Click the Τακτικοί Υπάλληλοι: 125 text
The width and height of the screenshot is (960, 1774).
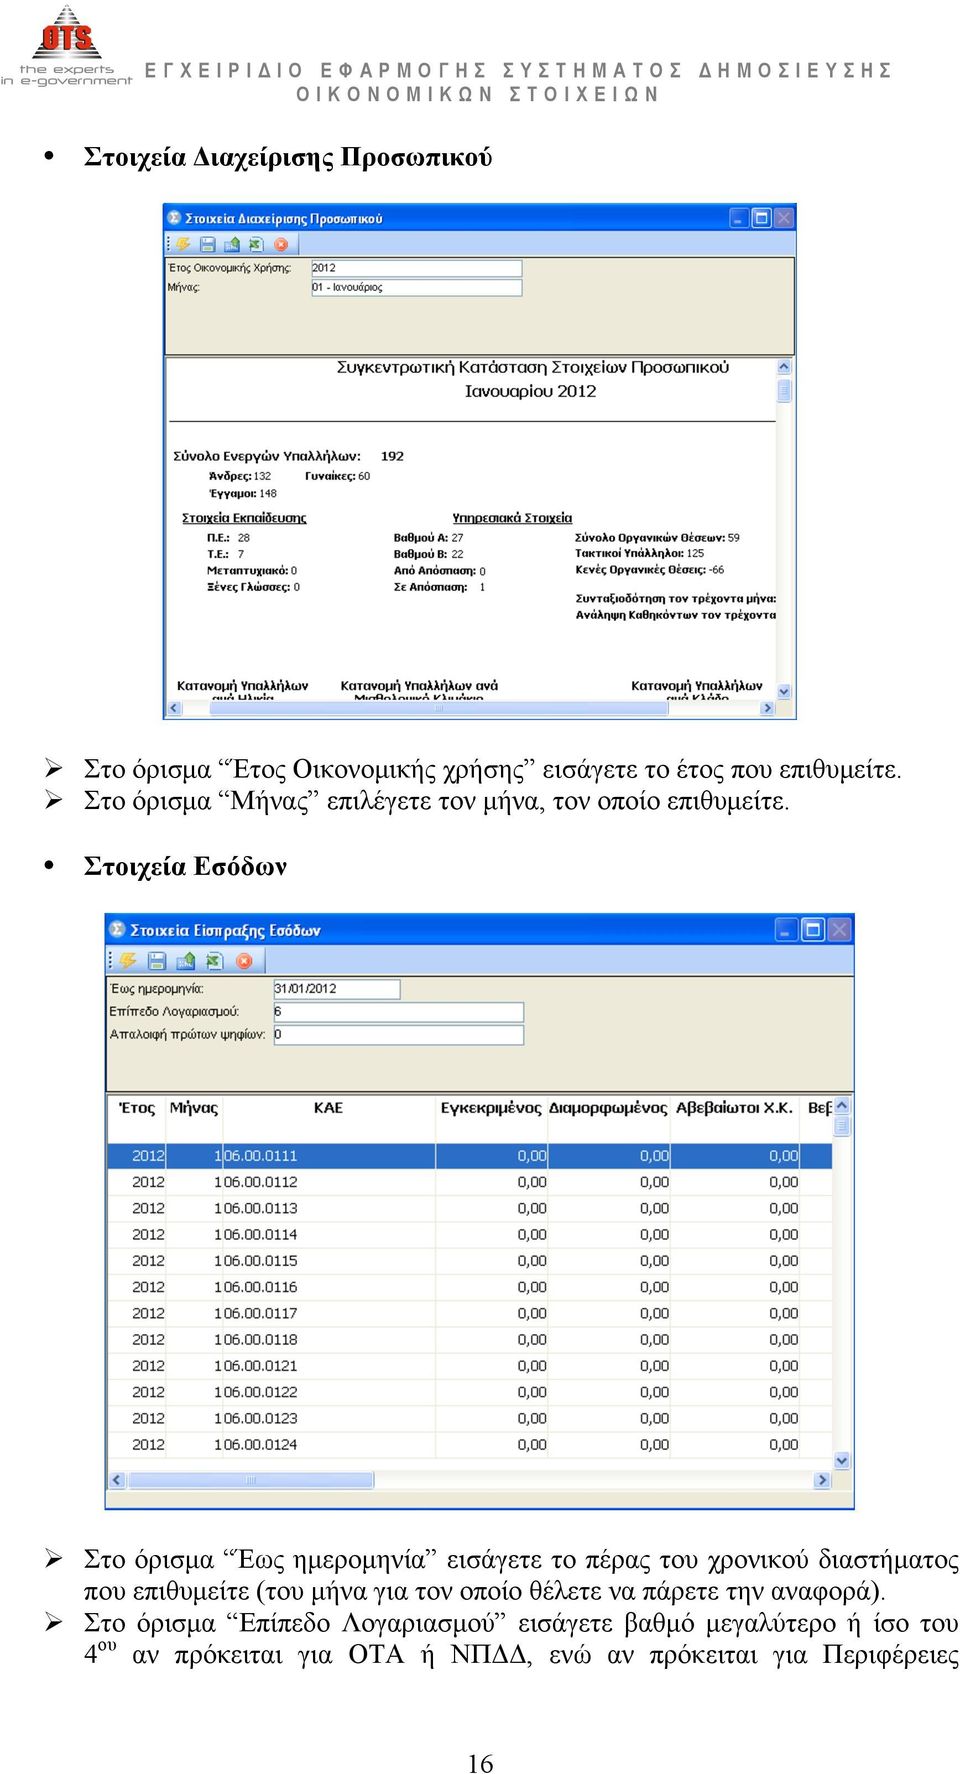click(640, 553)
